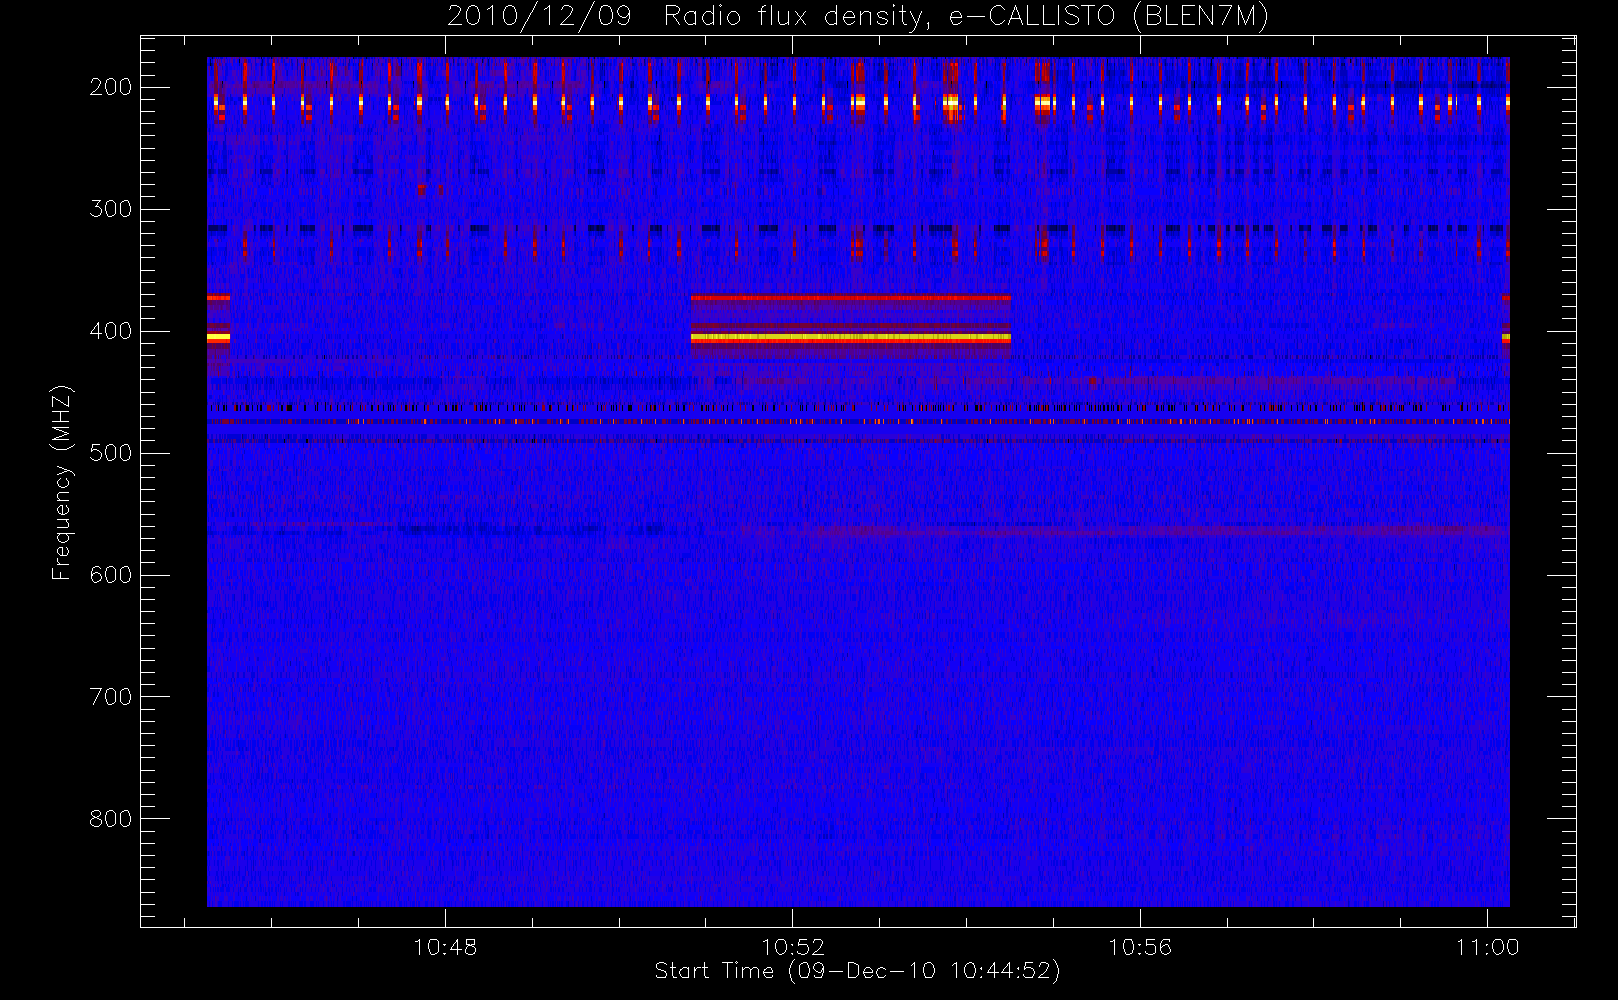Image resolution: width=1618 pixels, height=1000 pixels.
Task: Click the 500 frequency tick label
Action: (111, 453)
